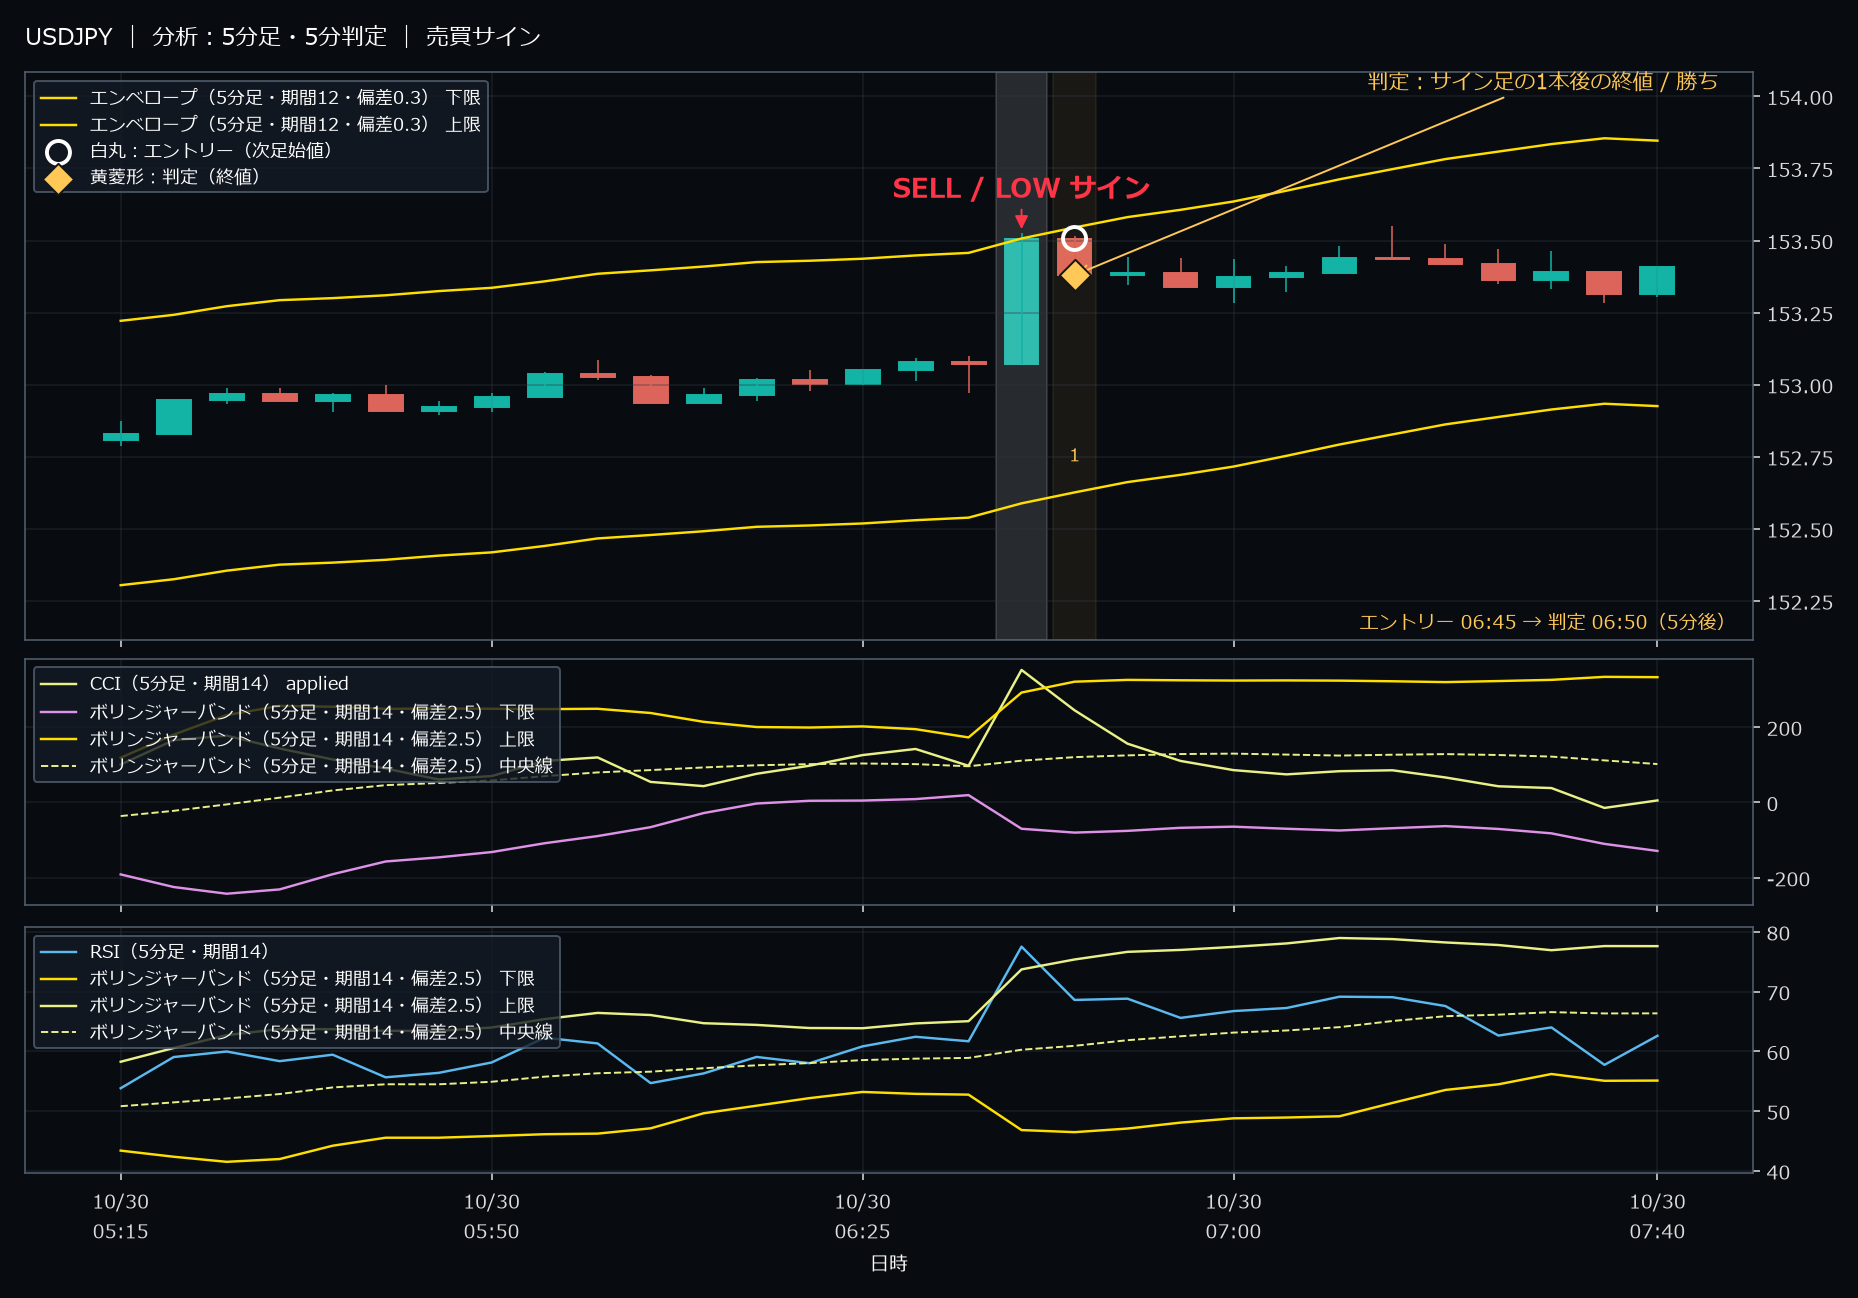Click the USDJPY chart title text
Image resolution: width=1858 pixels, height=1298 pixels.
click(69, 37)
